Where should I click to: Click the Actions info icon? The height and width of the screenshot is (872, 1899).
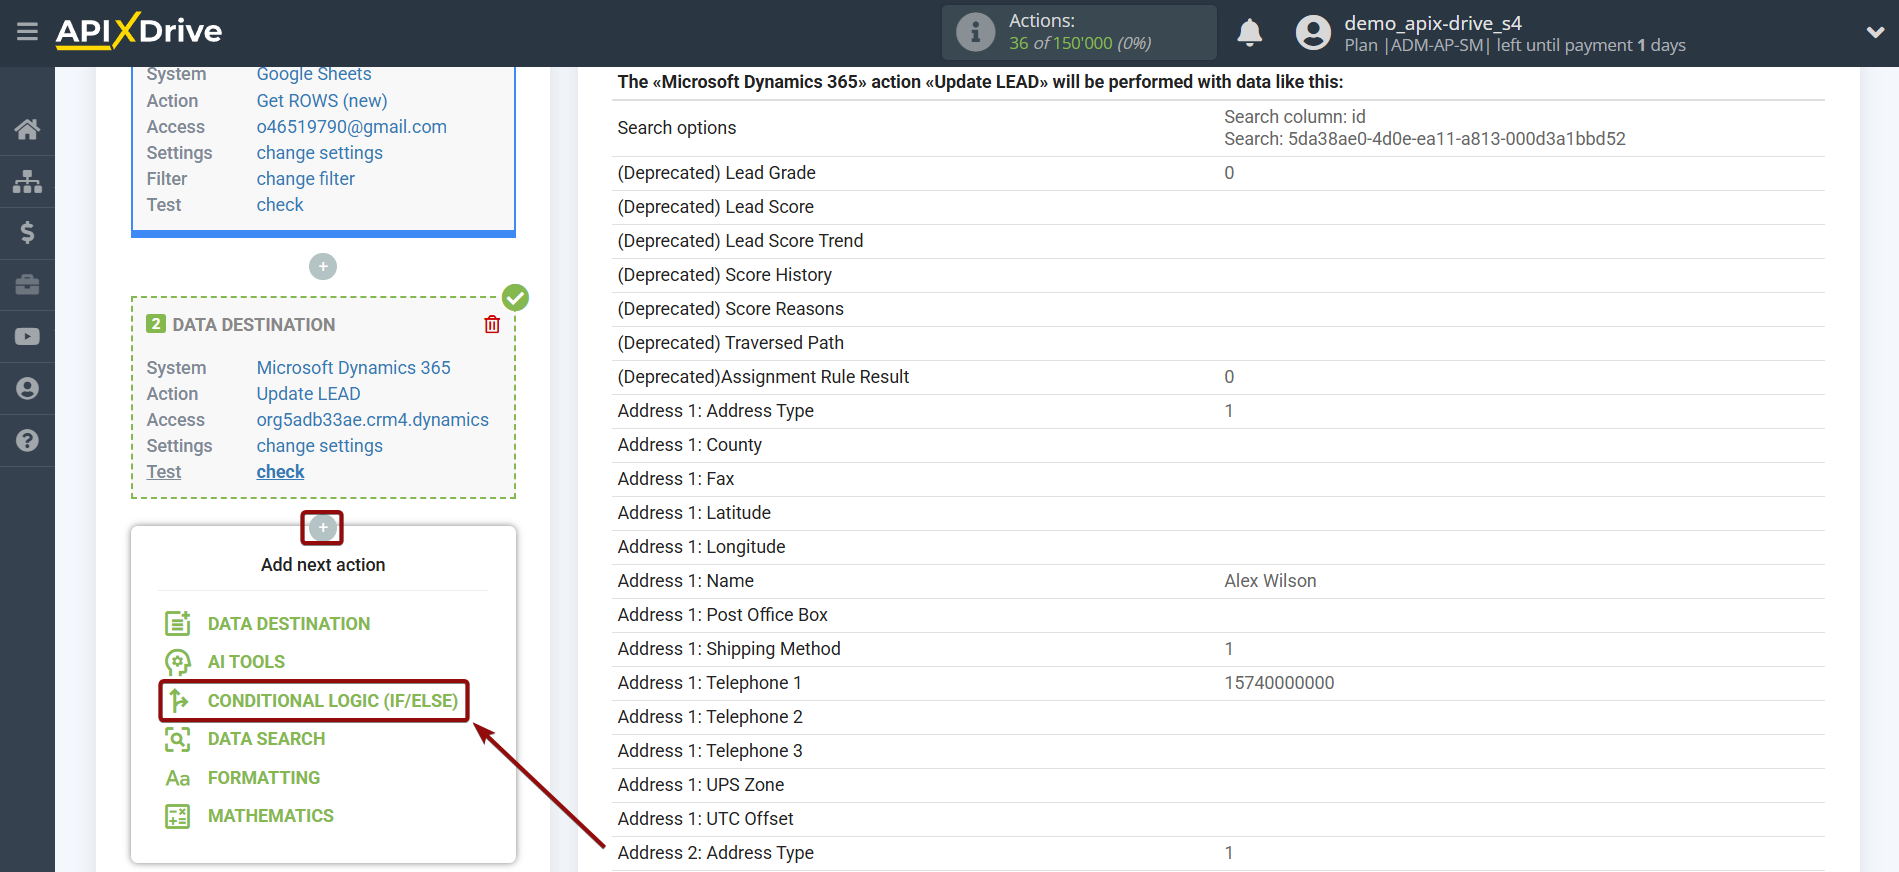pos(975,32)
